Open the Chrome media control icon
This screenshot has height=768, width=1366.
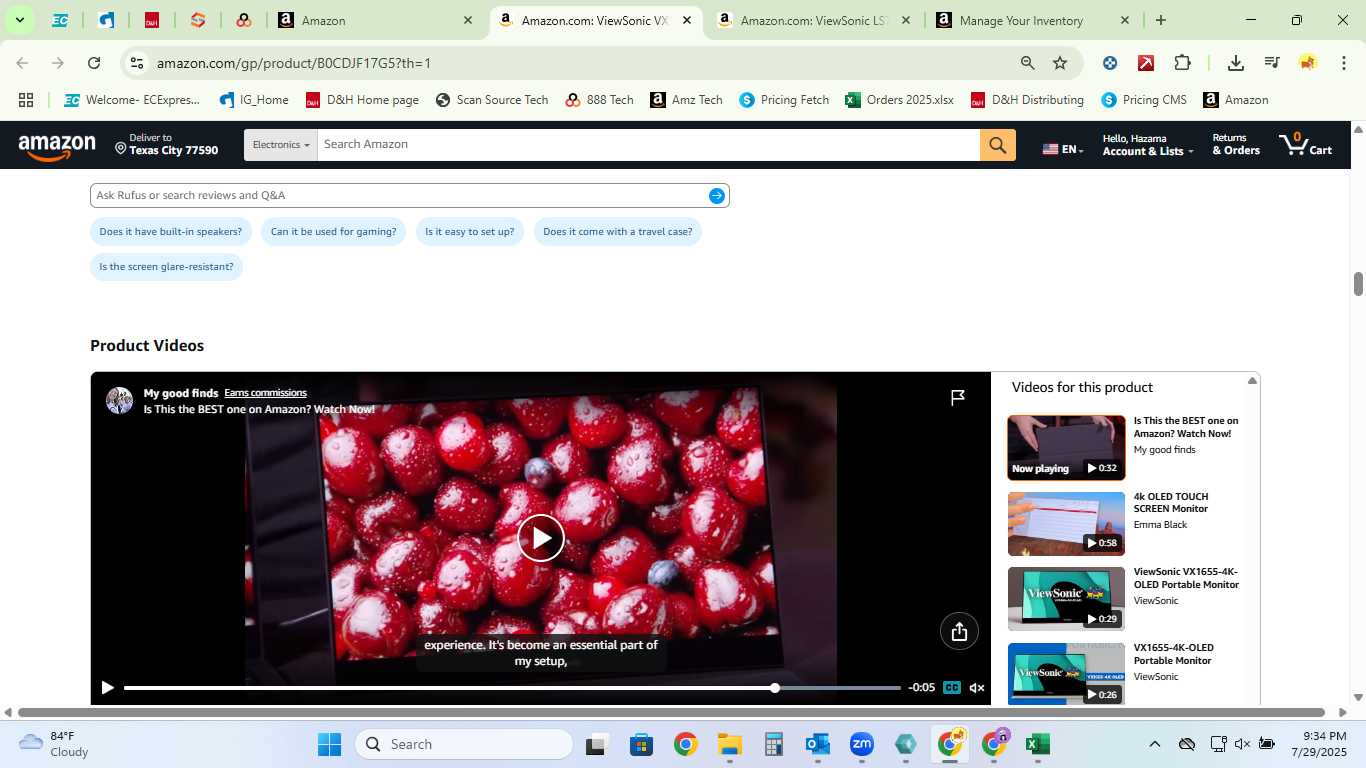1272,63
